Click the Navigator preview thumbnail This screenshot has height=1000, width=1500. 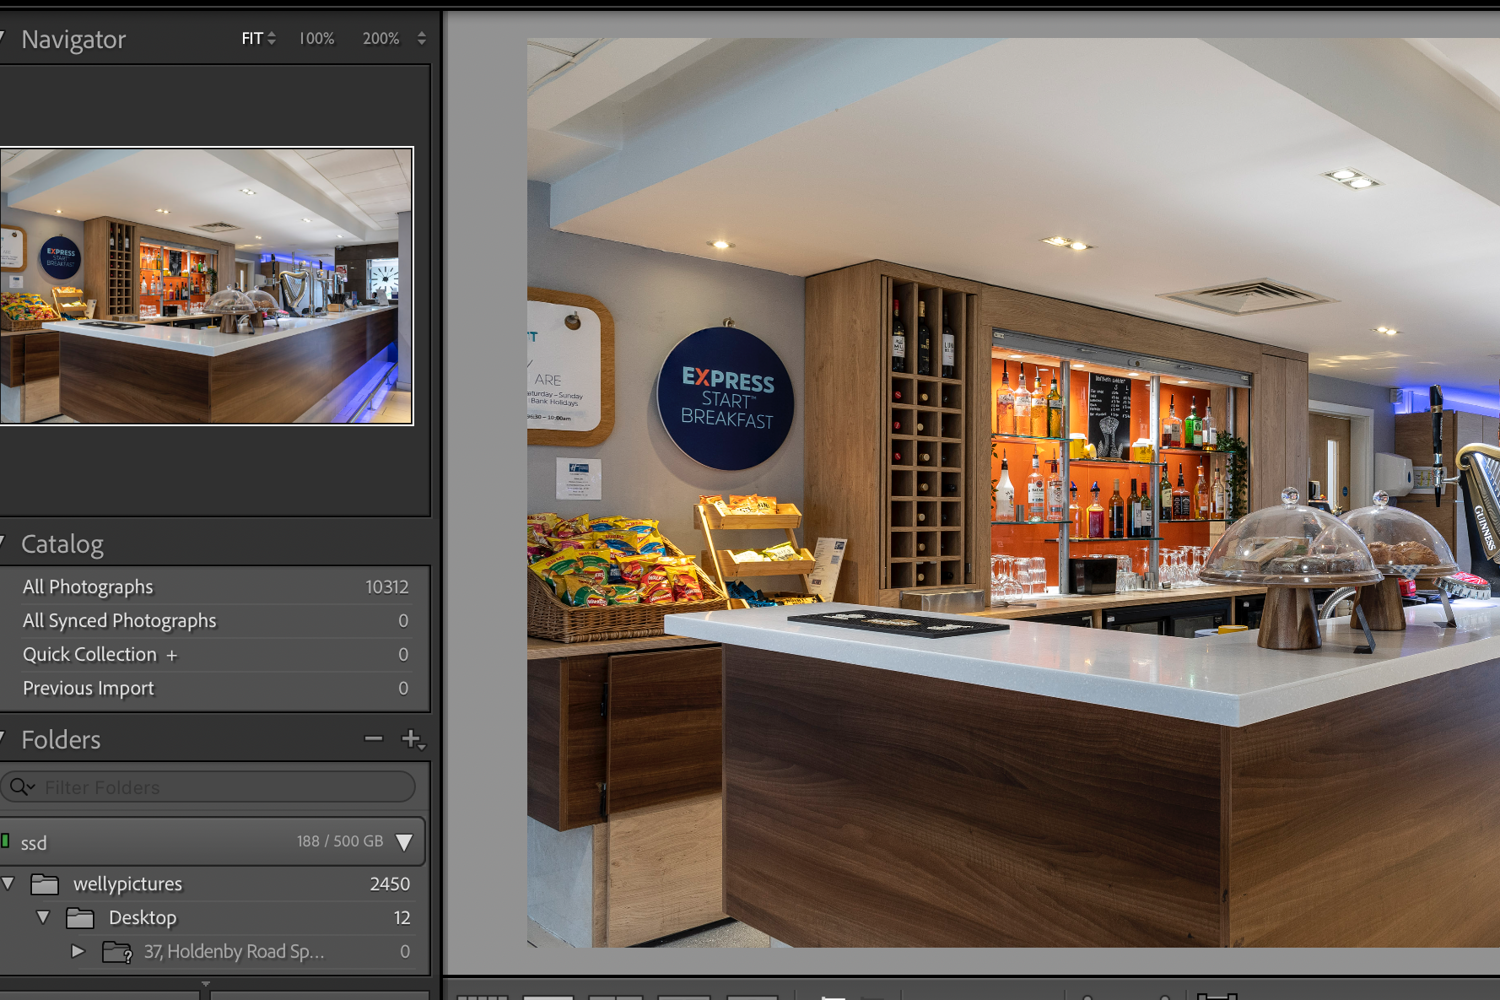point(206,286)
